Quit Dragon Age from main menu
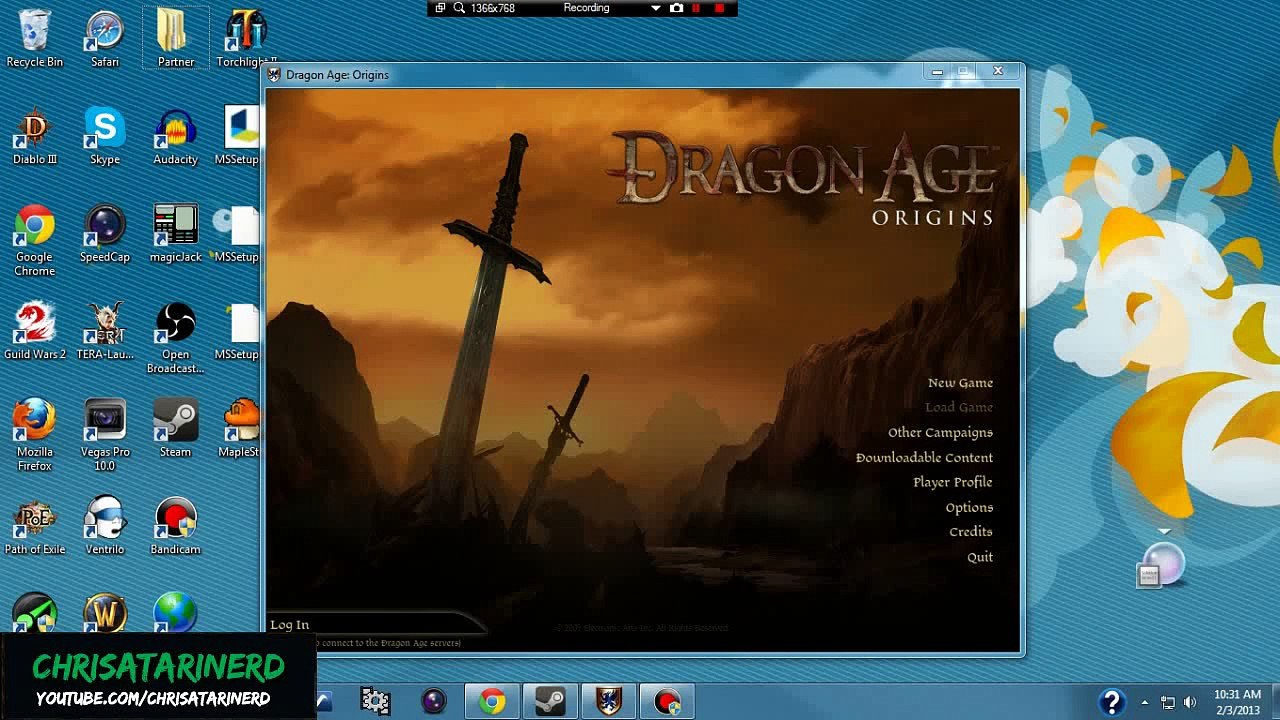 980,557
